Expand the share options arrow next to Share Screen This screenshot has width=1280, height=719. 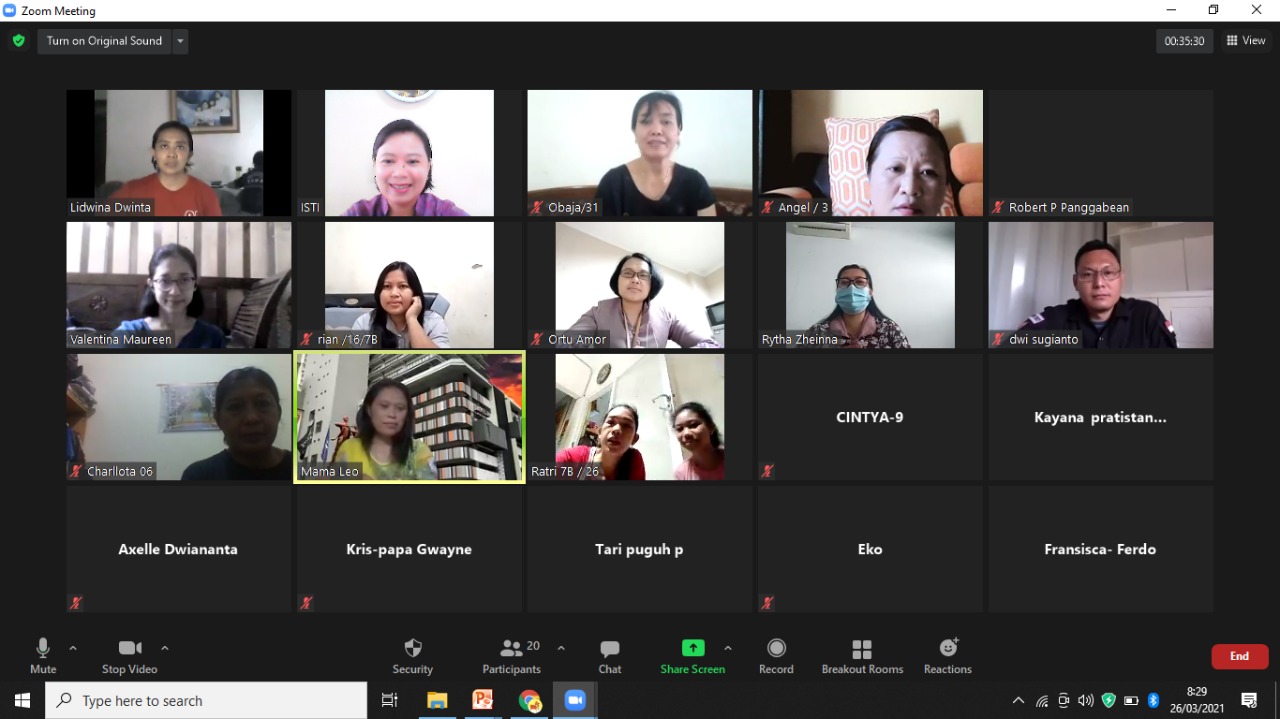pyautogui.click(x=728, y=648)
